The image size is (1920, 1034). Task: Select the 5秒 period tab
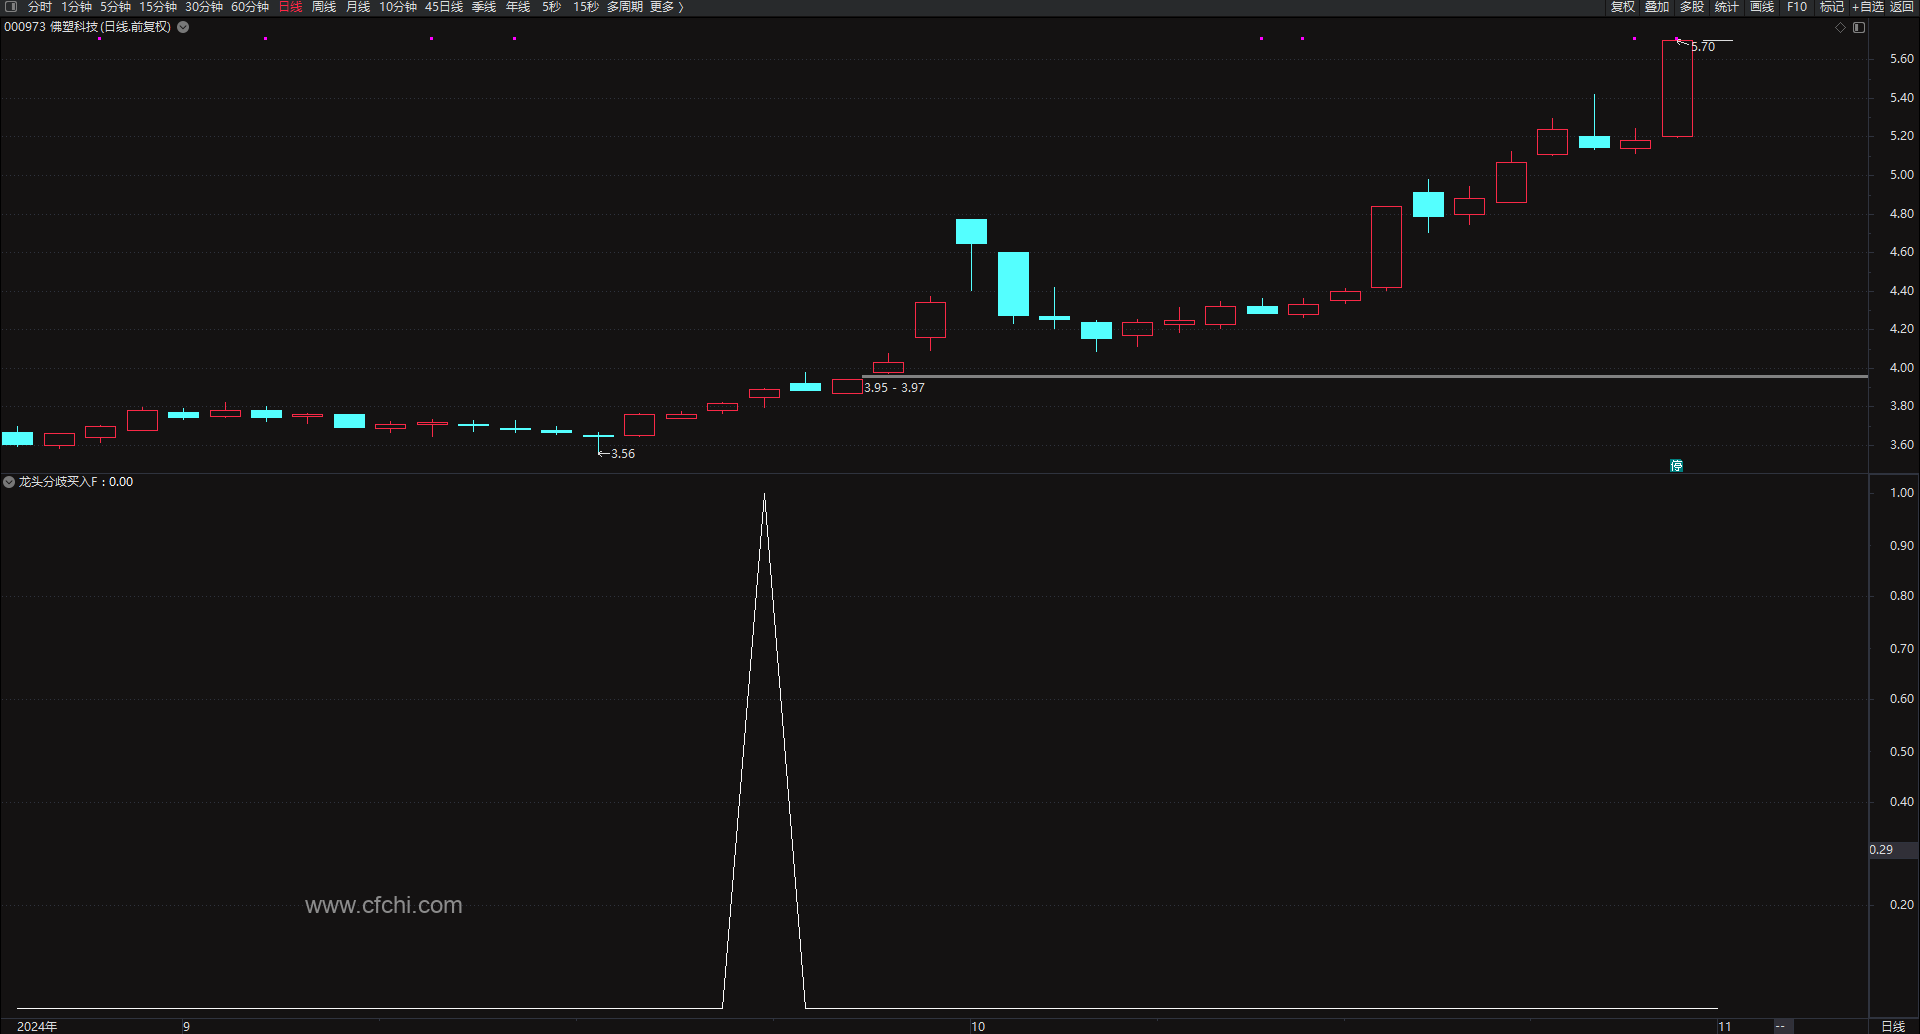[552, 7]
